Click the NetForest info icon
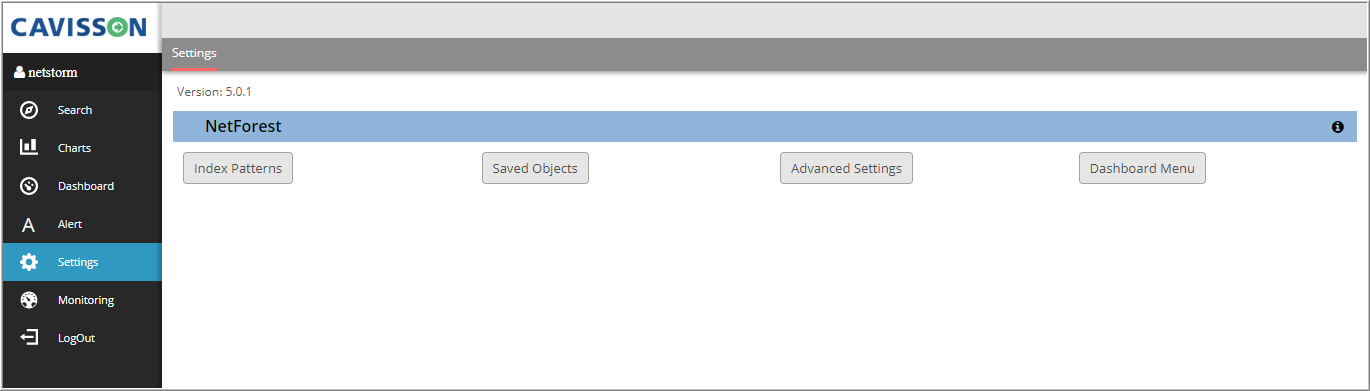 (x=1337, y=127)
